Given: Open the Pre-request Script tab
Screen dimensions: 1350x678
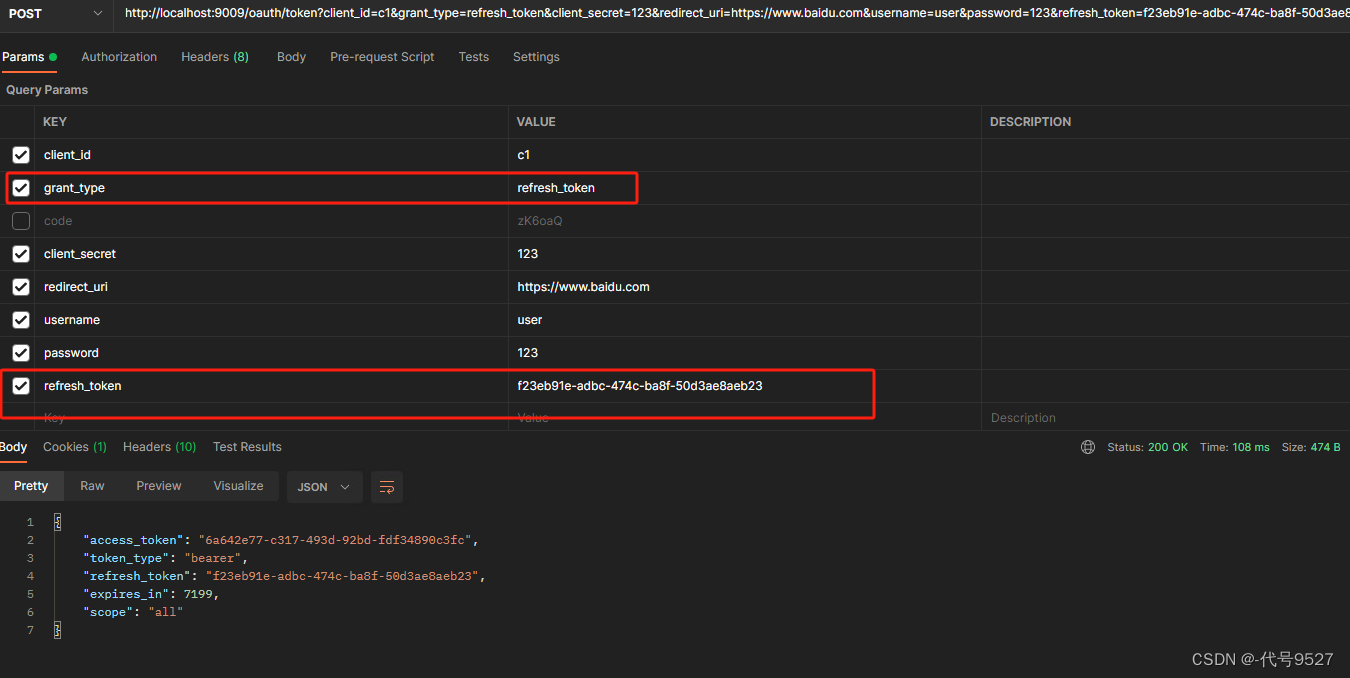Looking at the screenshot, I should click(382, 57).
